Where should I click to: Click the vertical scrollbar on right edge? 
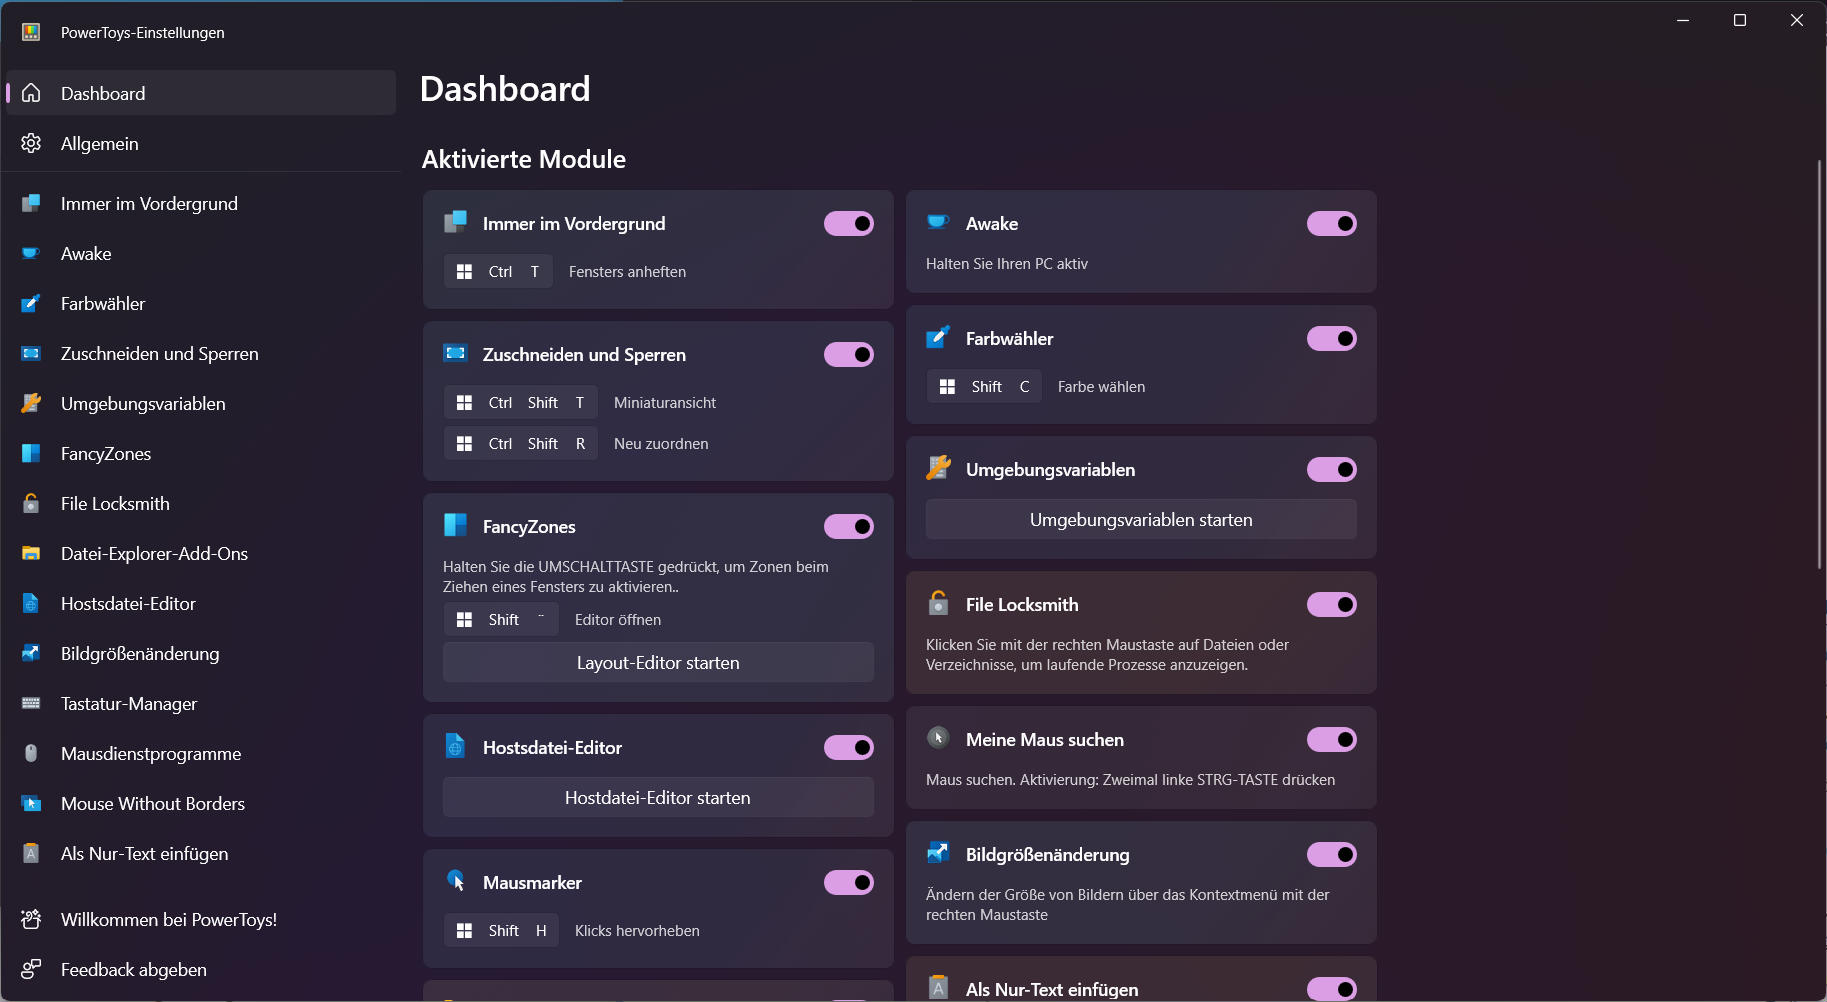point(1819,365)
